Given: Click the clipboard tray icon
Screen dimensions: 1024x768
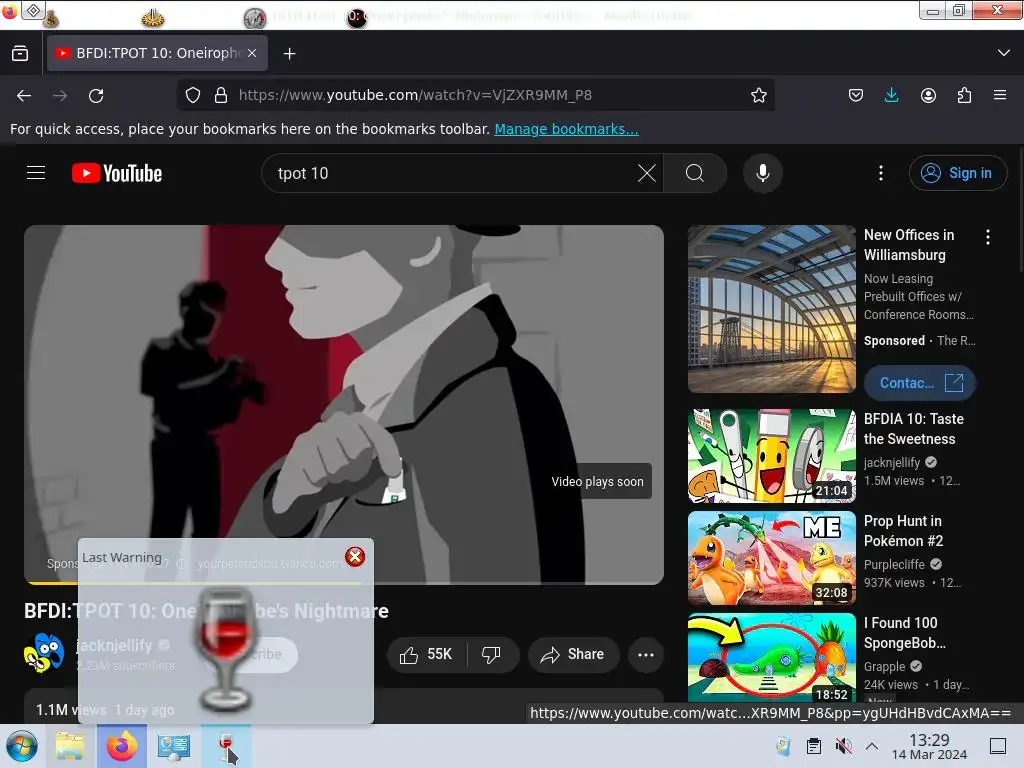Looking at the screenshot, I should coord(814,746).
